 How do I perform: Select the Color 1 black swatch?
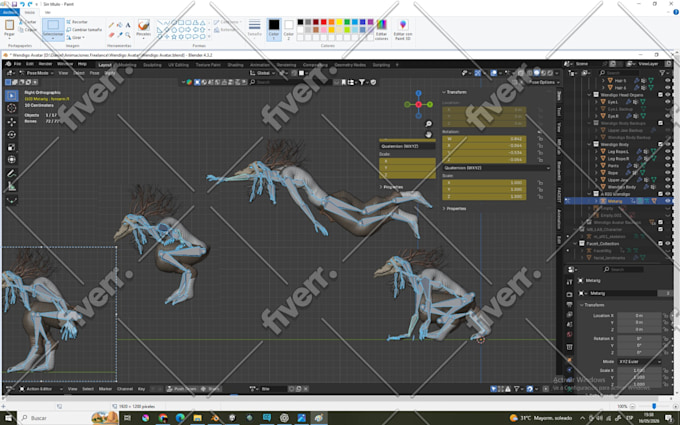click(274, 29)
